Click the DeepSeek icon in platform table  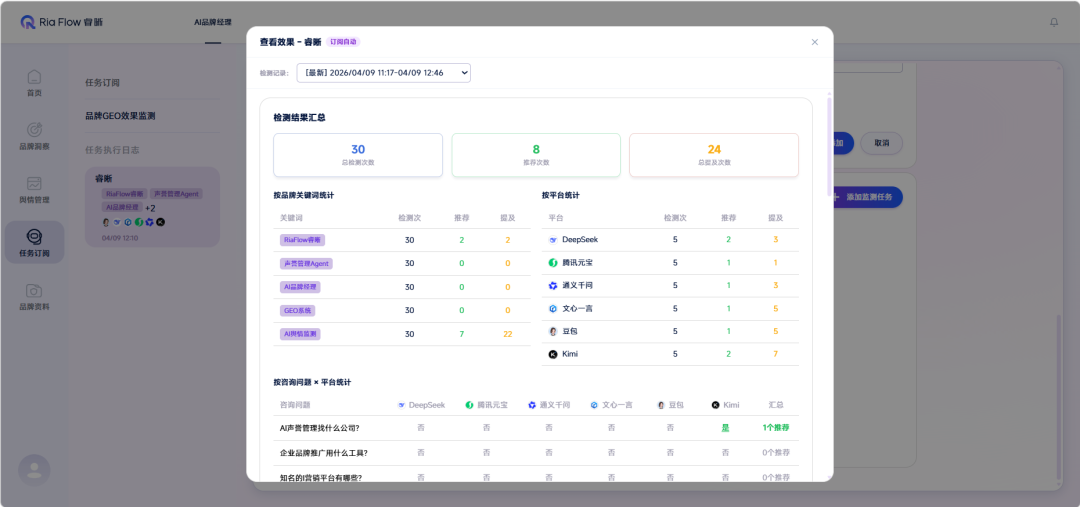coord(553,240)
